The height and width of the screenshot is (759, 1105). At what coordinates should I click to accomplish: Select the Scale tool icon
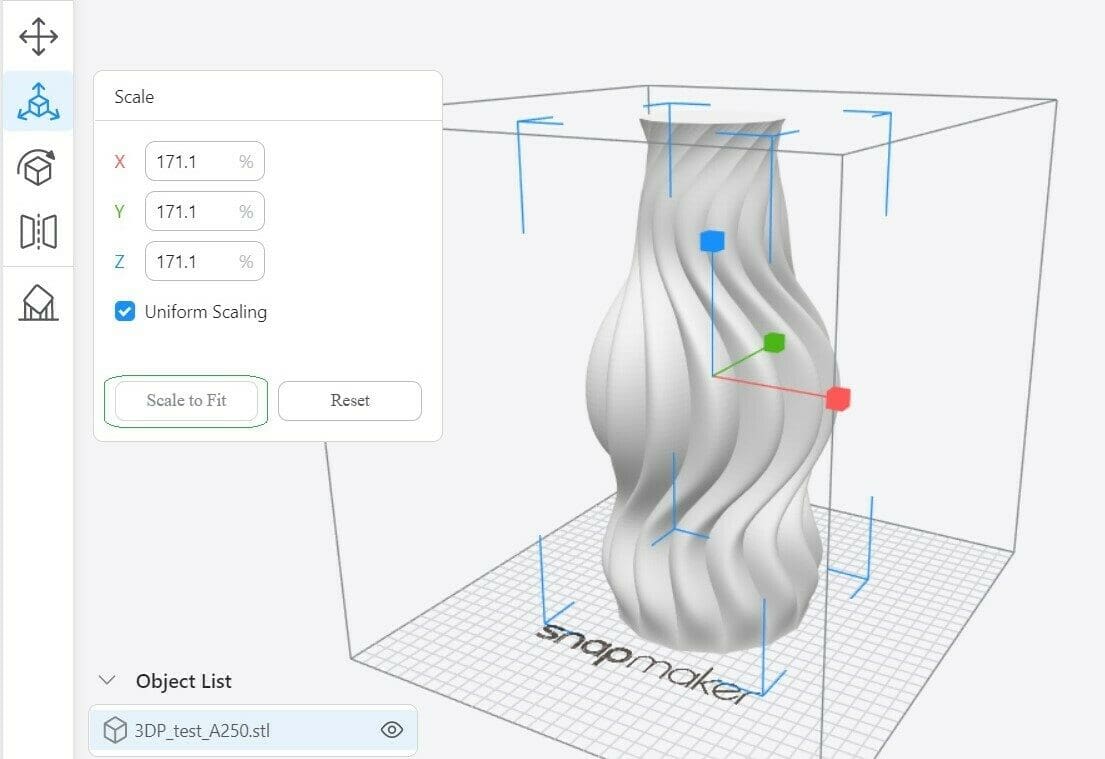tap(38, 102)
